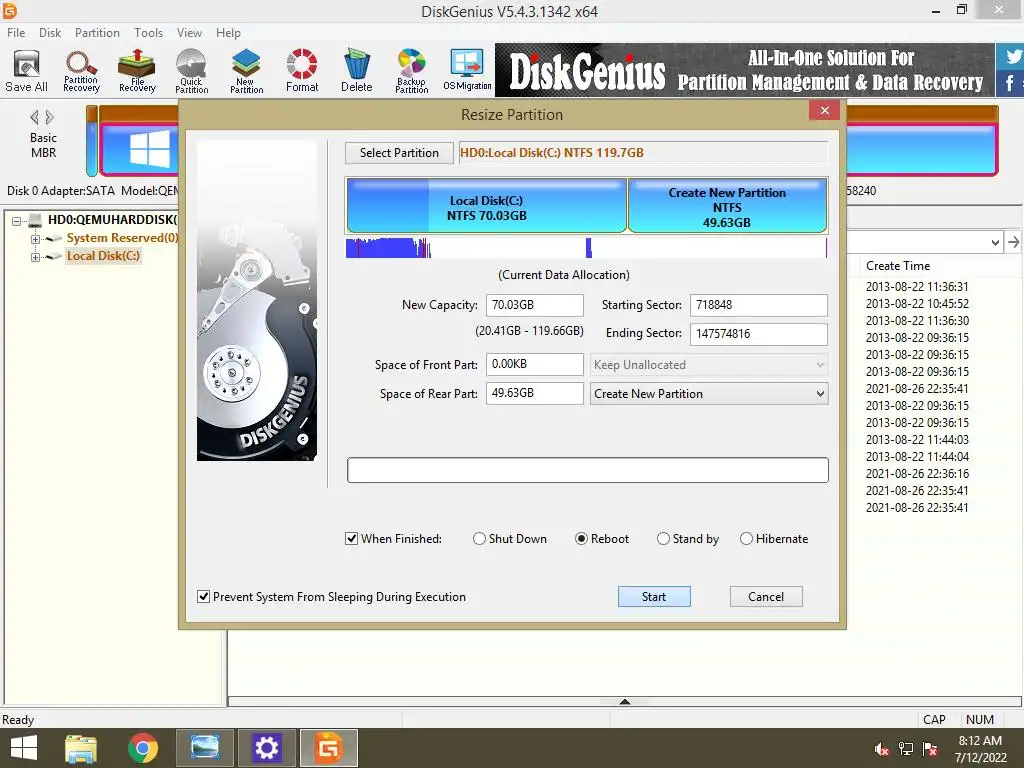Viewport: 1024px width, 768px height.
Task: Select Local Disk(C:) in the tree
Action: pyautogui.click(x=103, y=256)
